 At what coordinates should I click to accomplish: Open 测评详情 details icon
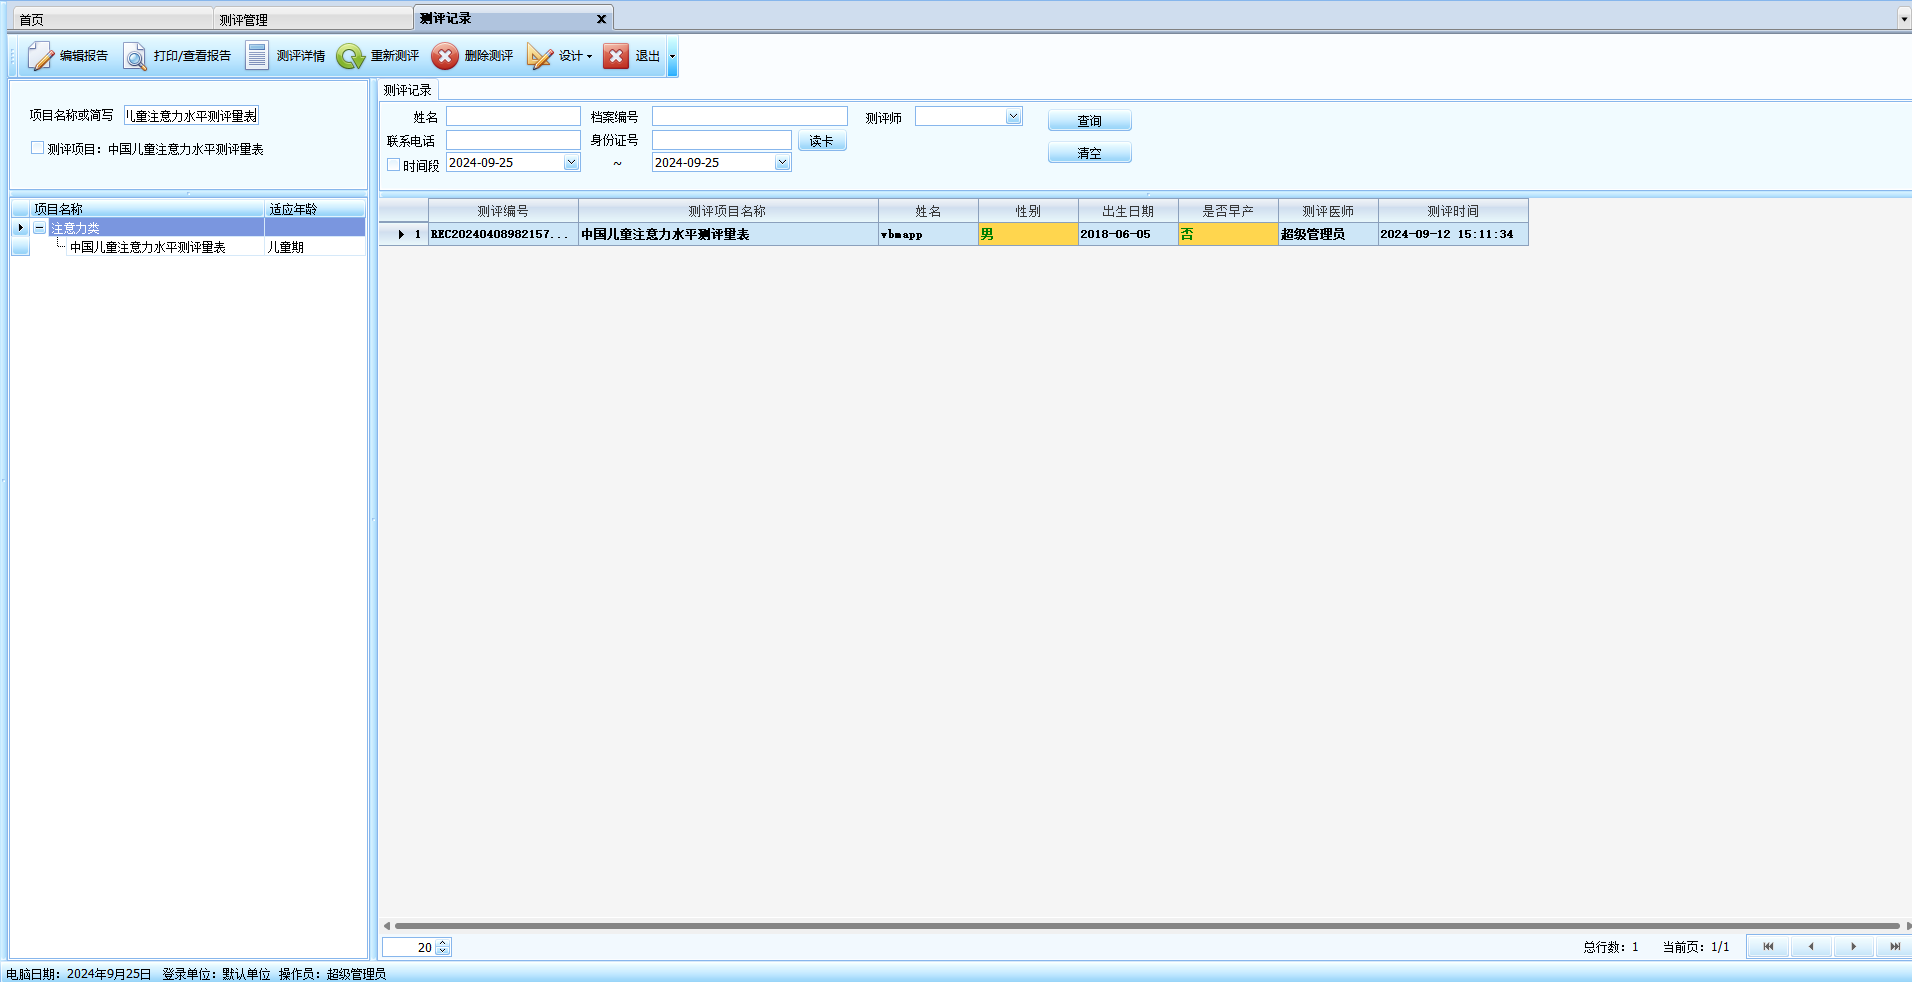257,56
